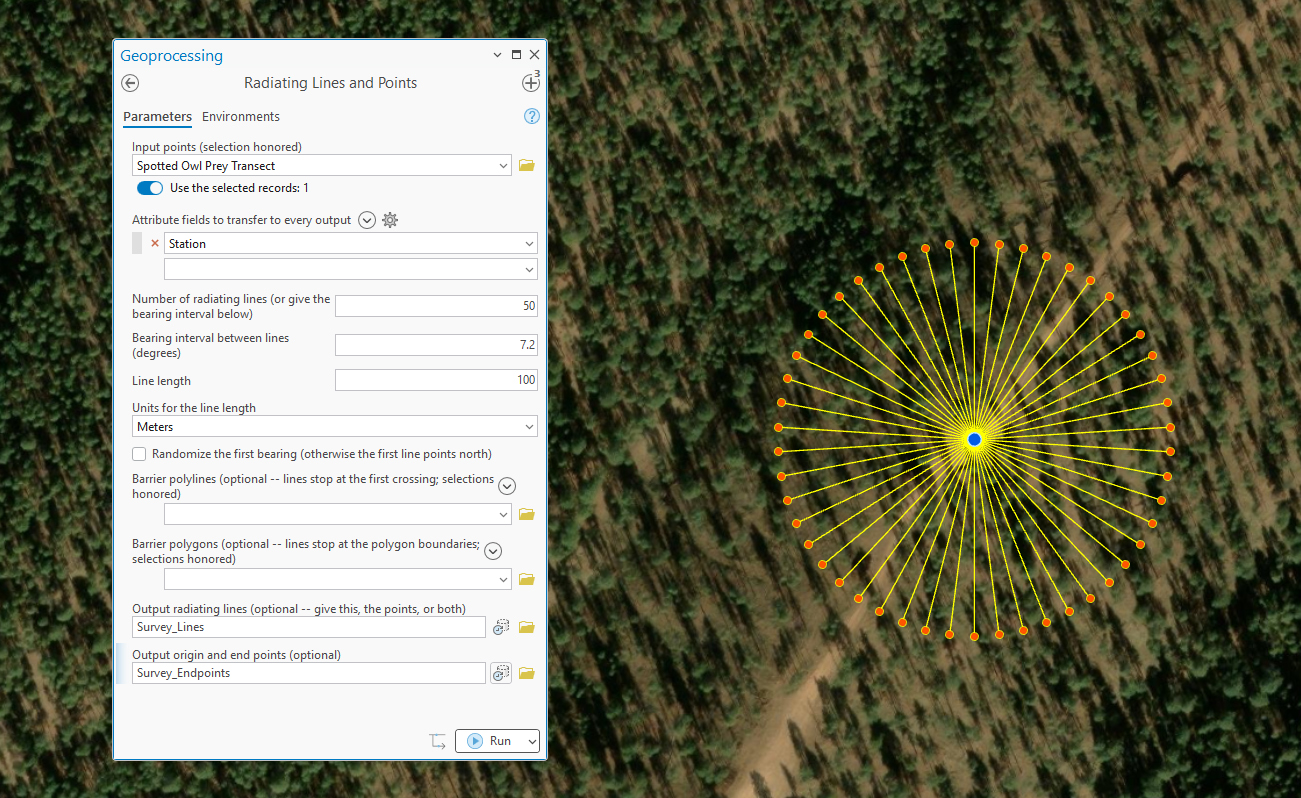This screenshot has width=1301, height=798.
Task: Open the Station field dropdown
Action: (x=528, y=244)
